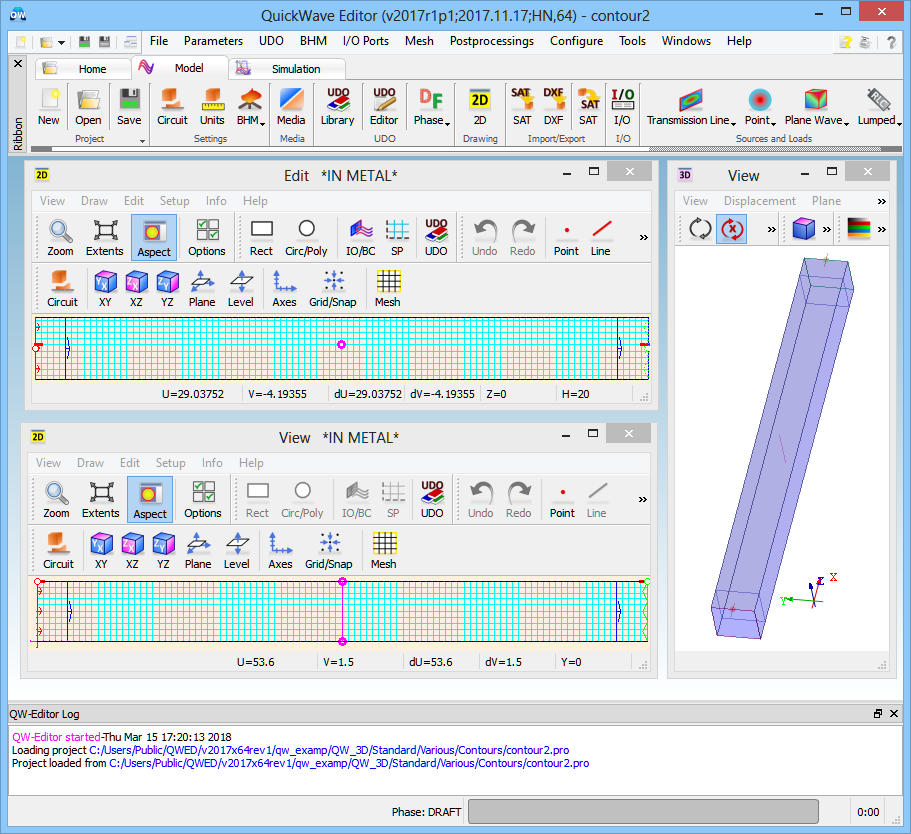
Task: Click the Mesh icon in Edit window
Action: (387, 289)
